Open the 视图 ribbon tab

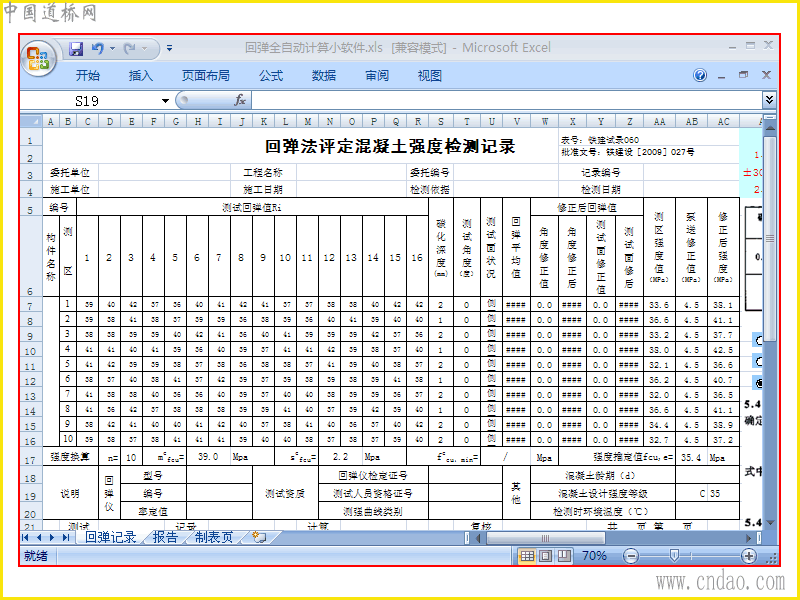pos(430,76)
